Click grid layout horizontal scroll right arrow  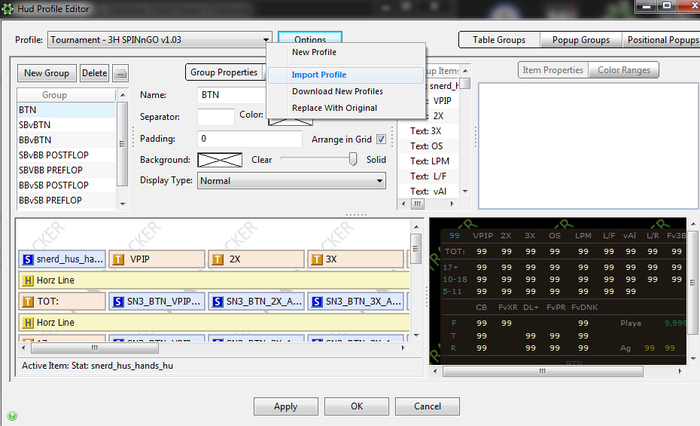[x=403, y=347]
